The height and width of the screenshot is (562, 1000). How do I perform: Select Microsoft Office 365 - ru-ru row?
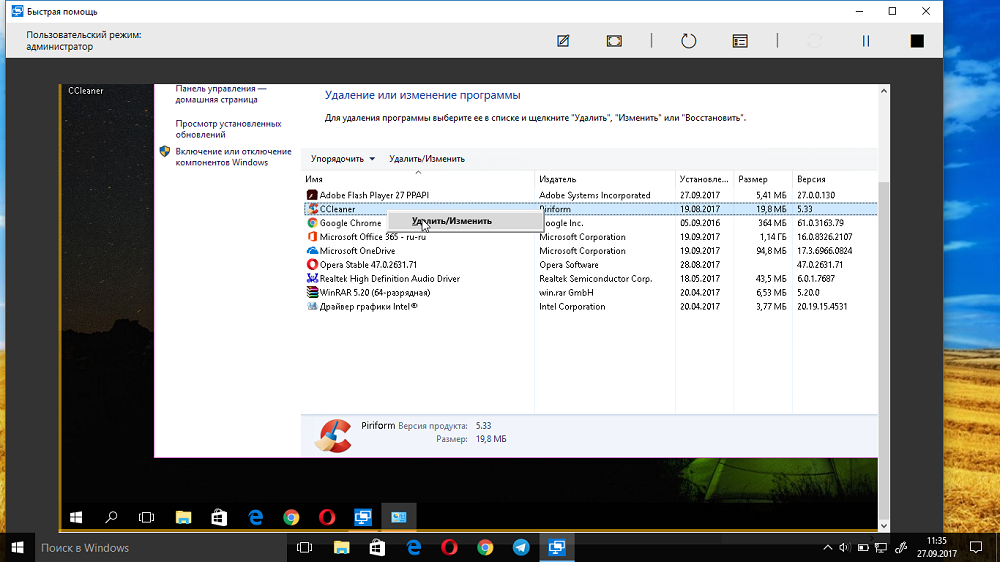pyautogui.click(x=590, y=237)
